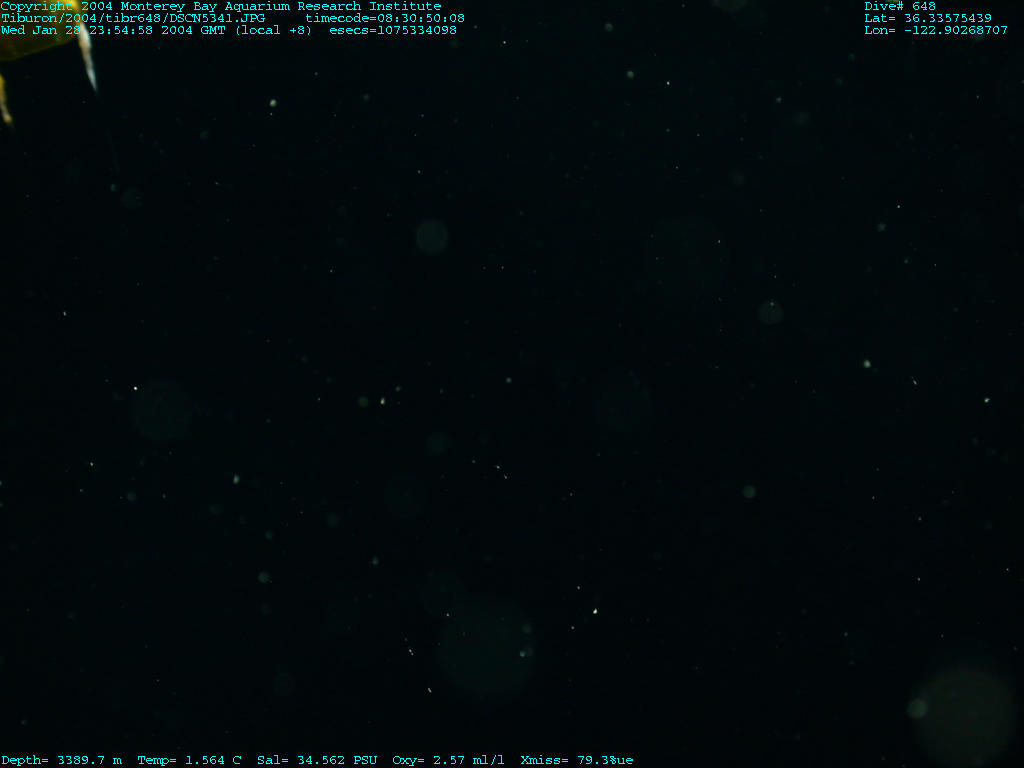The height and width of the screenshot is (768, 1024).
Task: Click the esecs=1075334098 text
Action: pos(393,30)
